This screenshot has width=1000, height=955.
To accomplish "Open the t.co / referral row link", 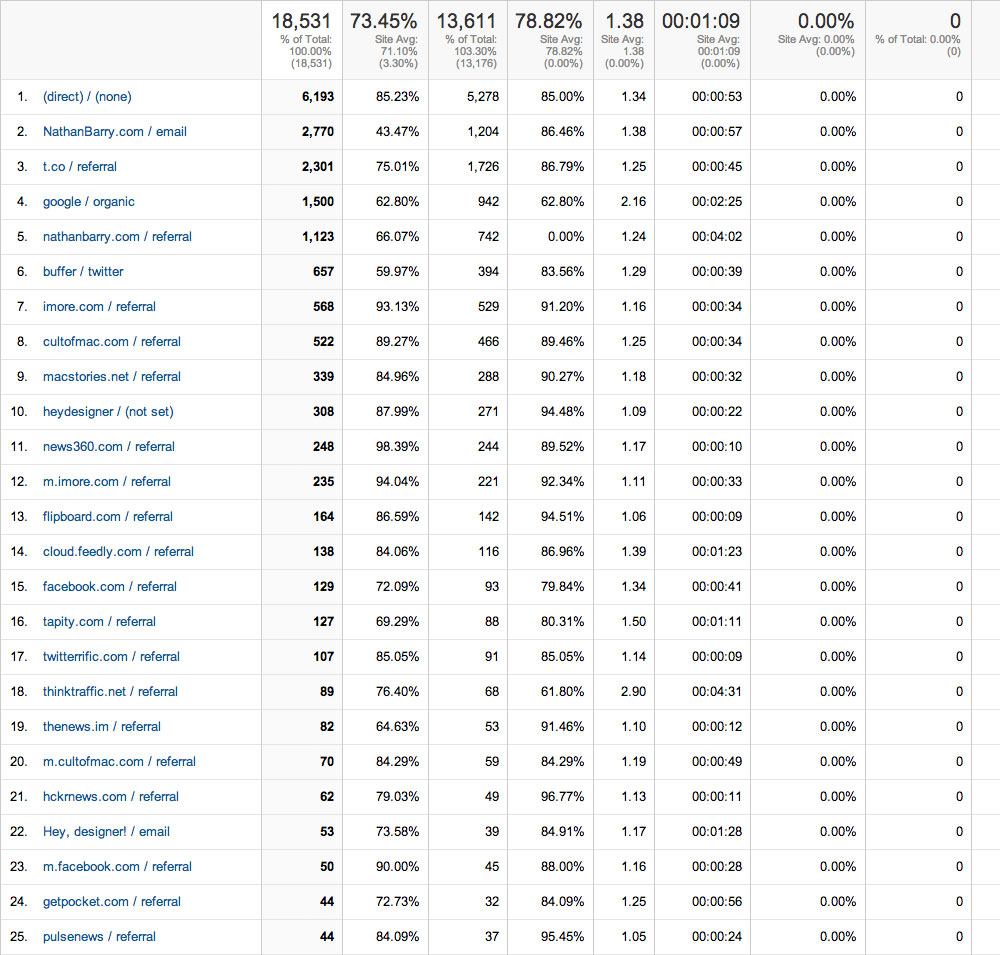I will click(80, 167).
